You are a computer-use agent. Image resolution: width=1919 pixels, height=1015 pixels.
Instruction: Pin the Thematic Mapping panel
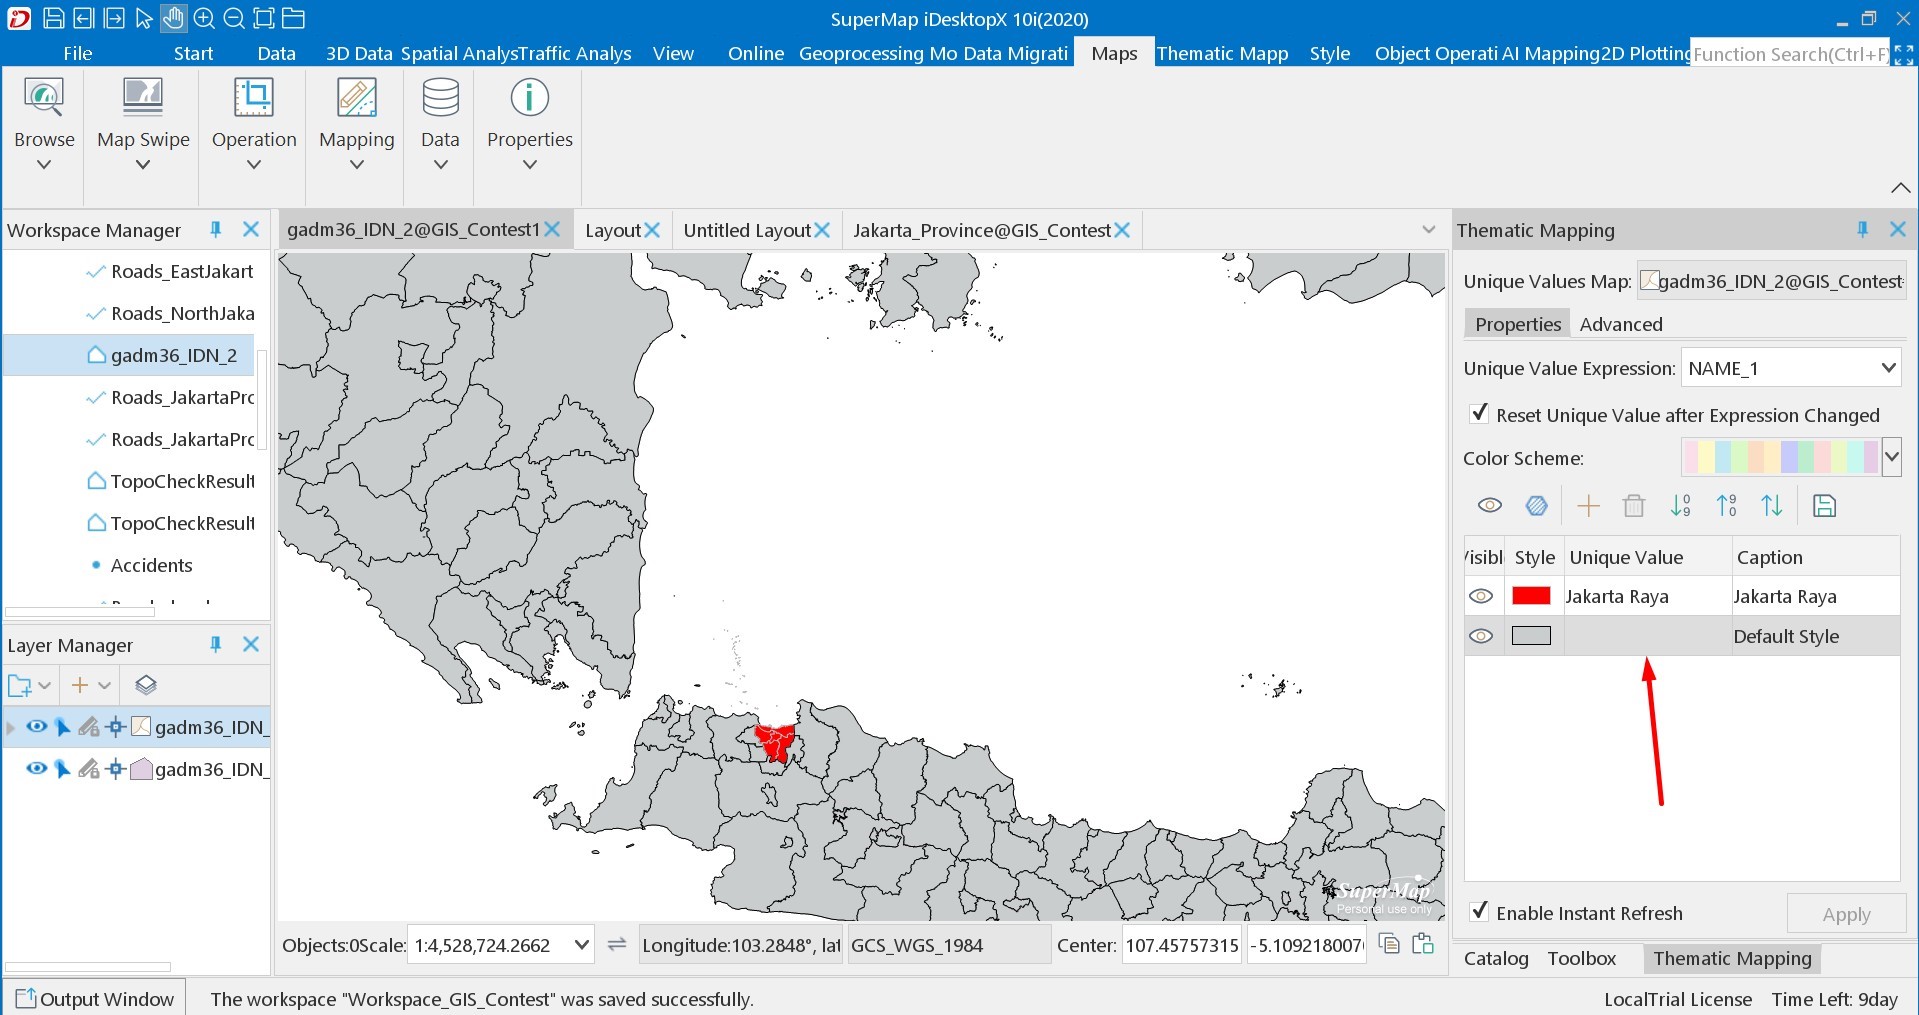[1862, 229]
